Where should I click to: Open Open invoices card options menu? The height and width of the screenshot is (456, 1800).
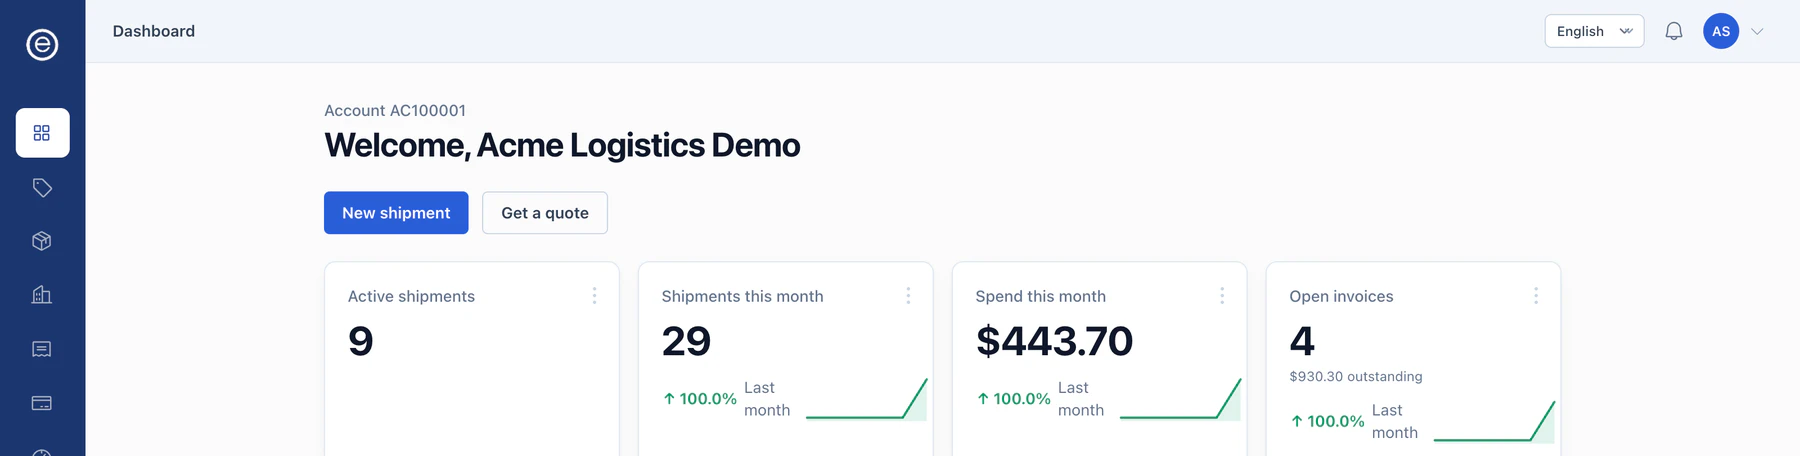(1536, 296)
